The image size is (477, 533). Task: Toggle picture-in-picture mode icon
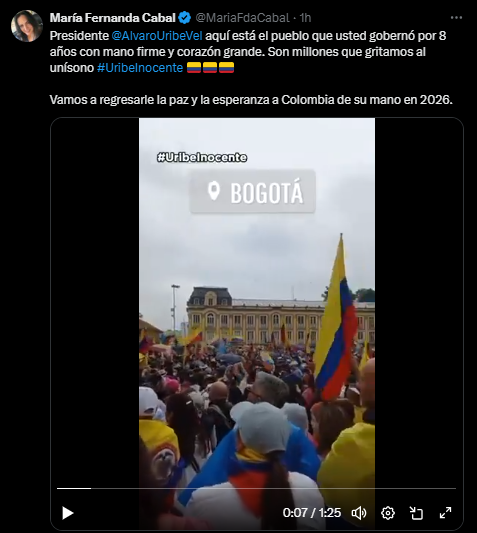pyautogui.click(x=416, y=513)
